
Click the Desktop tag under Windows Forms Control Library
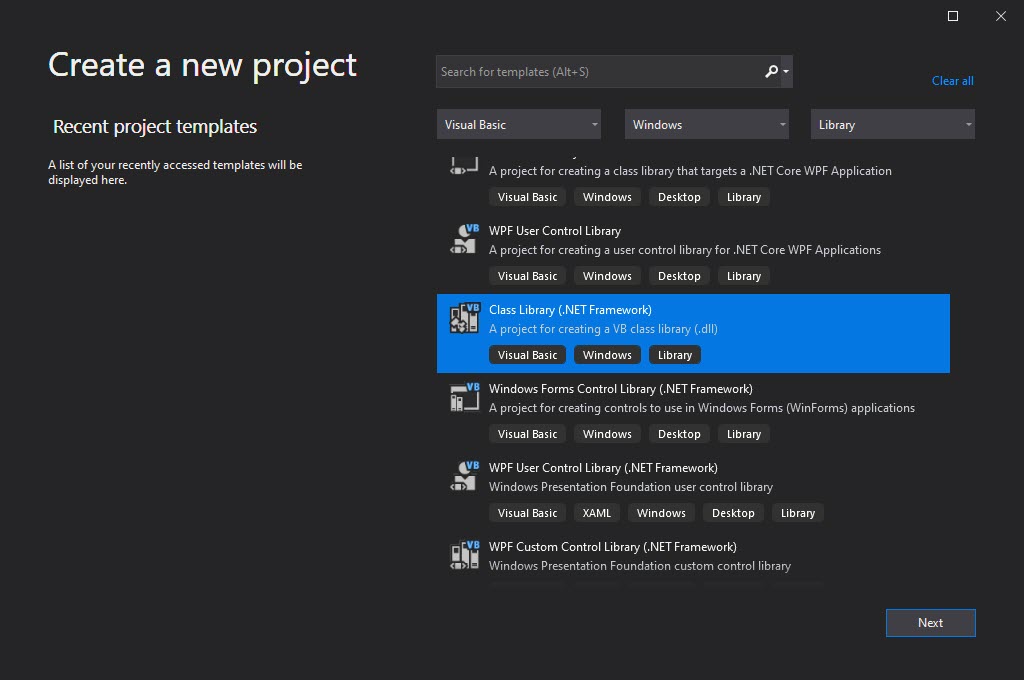coord(679,434)
